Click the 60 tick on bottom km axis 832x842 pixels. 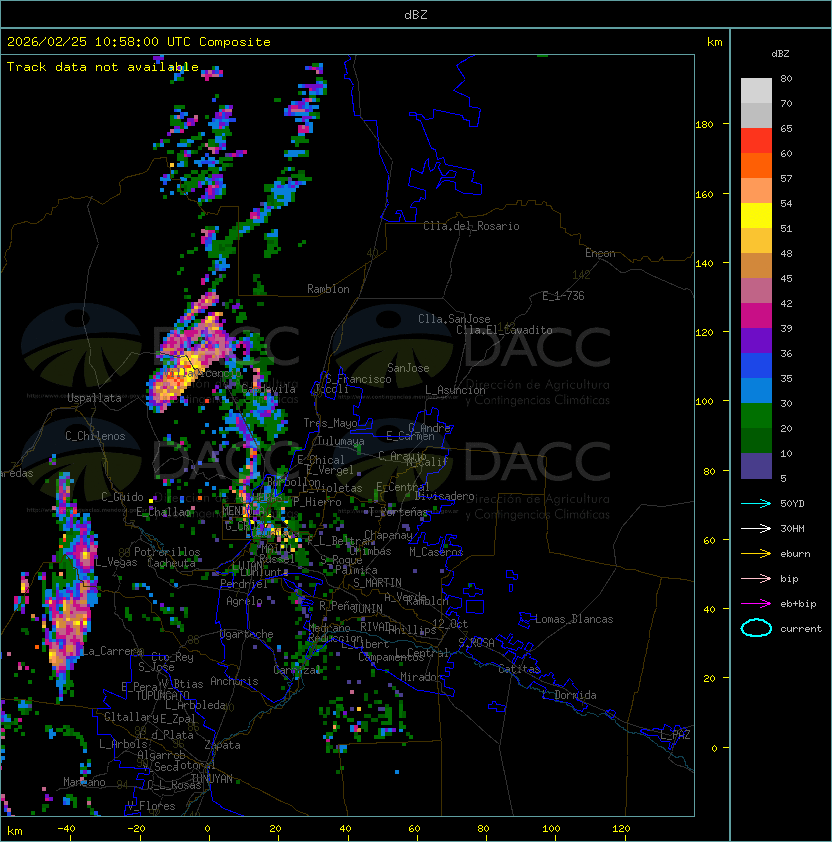[414, 829]
